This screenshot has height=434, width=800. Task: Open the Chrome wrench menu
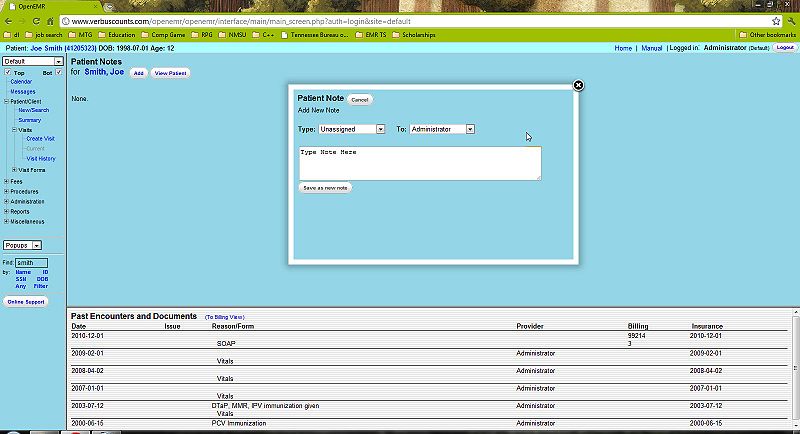(x=791, y=21)
